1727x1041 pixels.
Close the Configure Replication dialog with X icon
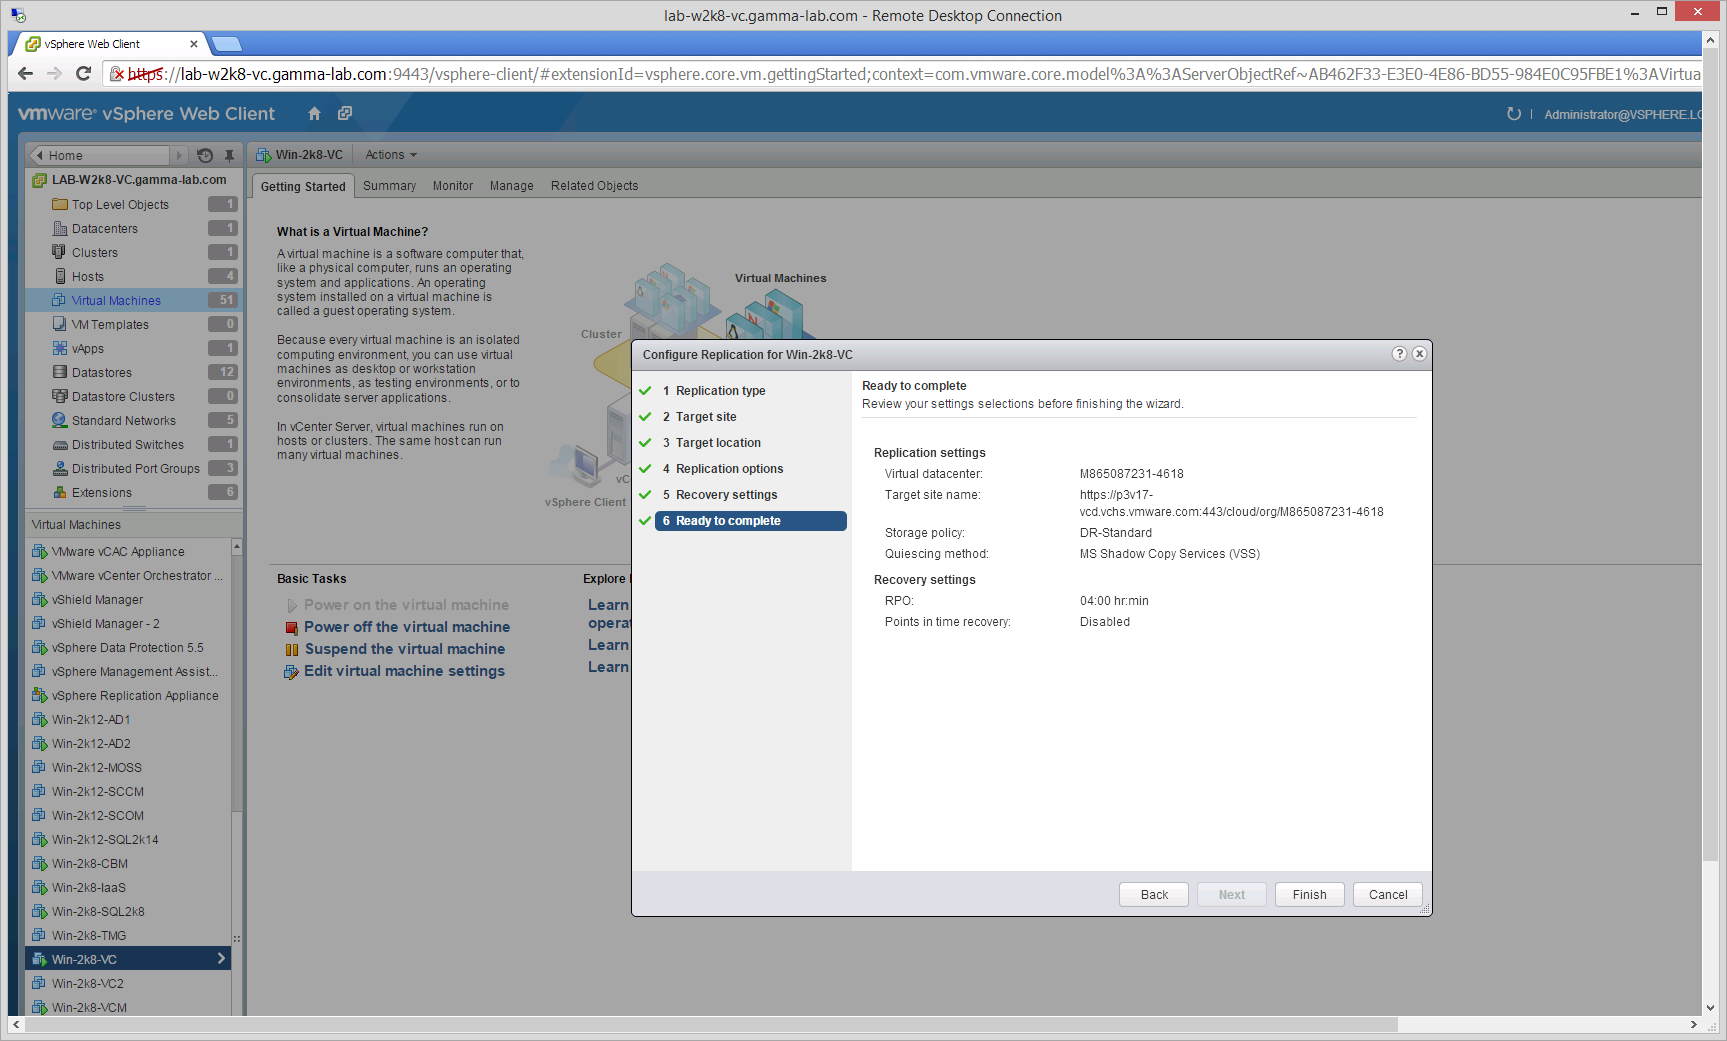coord(1419,354)
